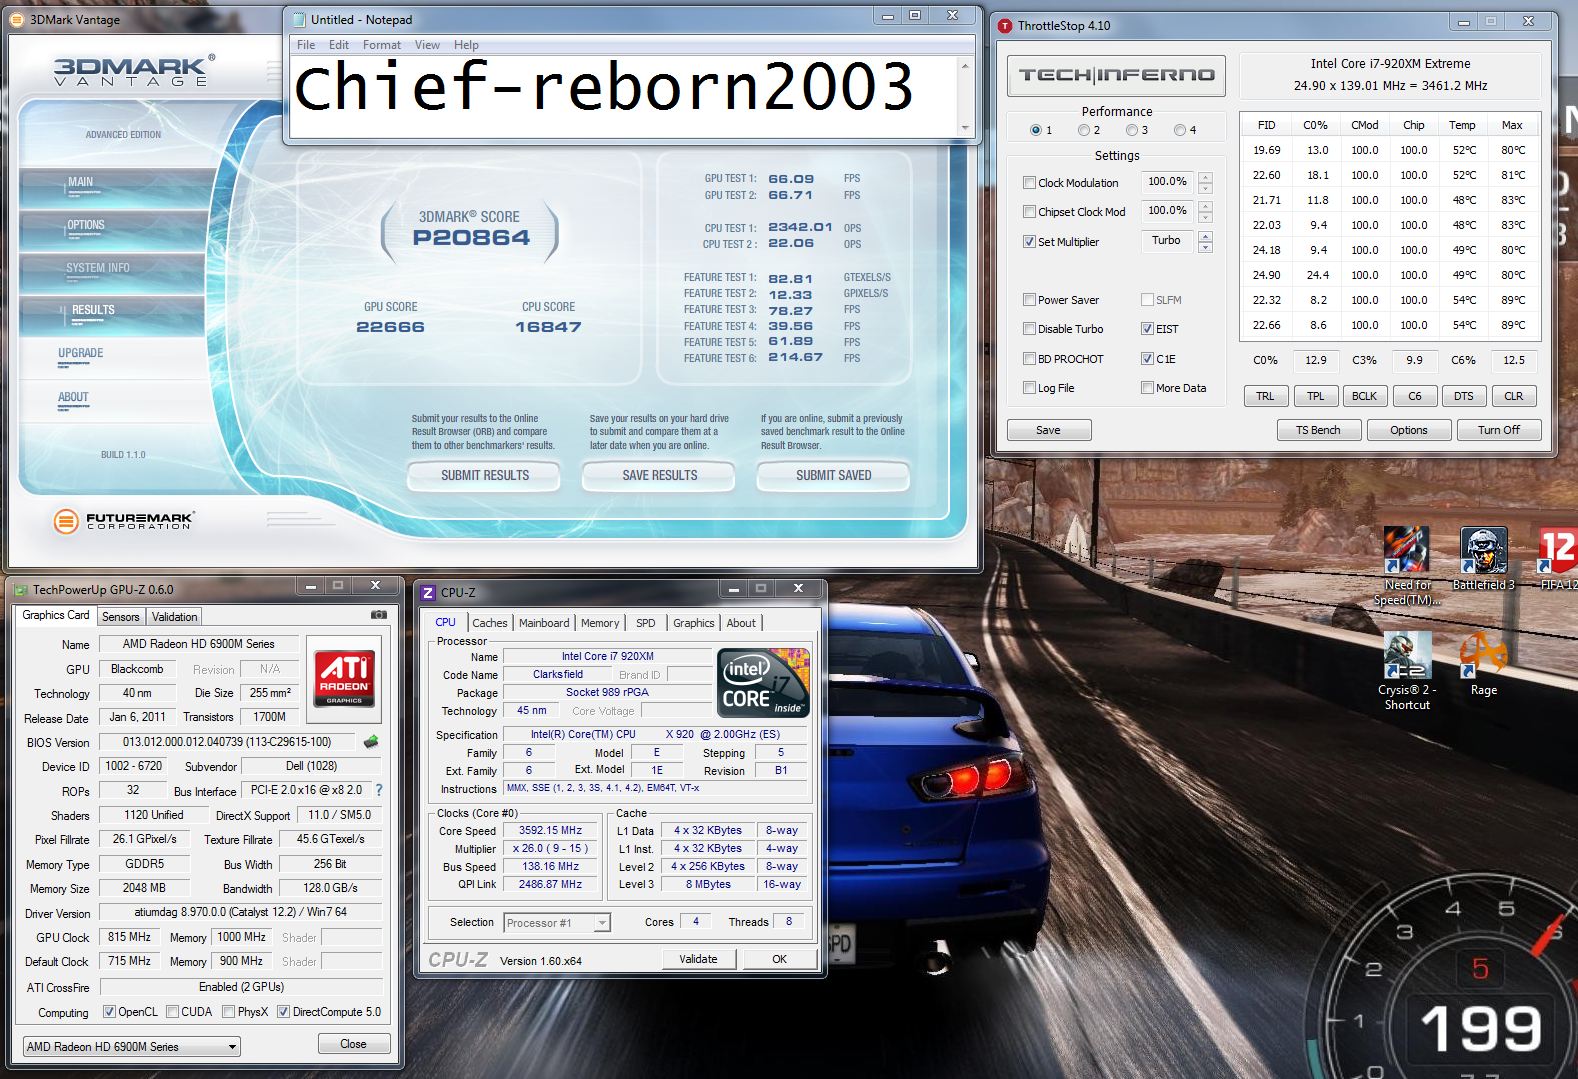1578x1079 pixels.
Task: Adjust the Set Multiplier Turbo stepper
Action: point(1205,241)
